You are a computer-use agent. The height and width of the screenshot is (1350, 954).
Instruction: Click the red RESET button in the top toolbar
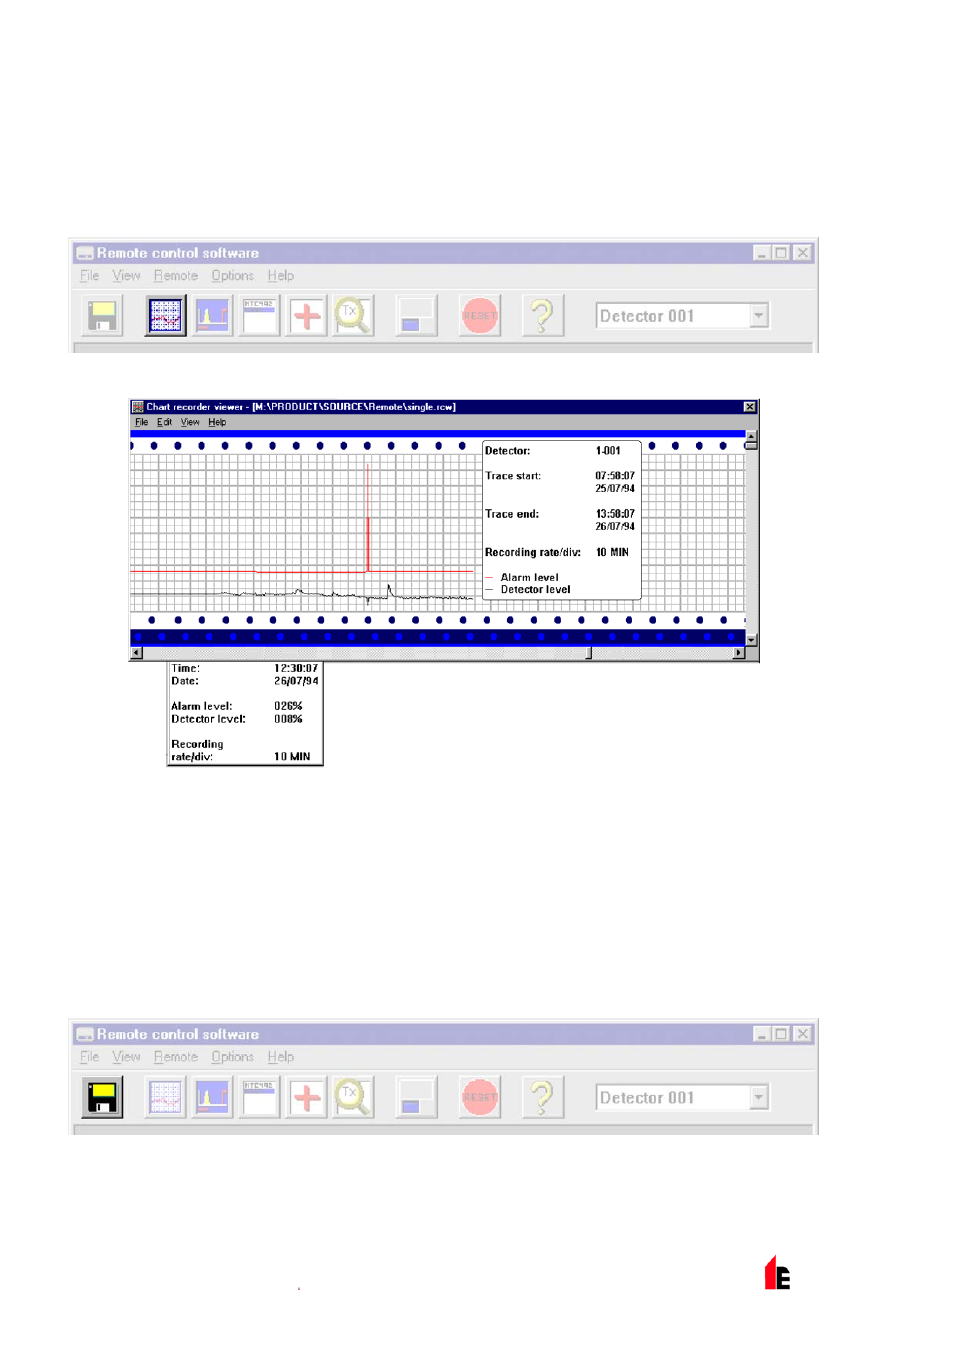(480, 316)
